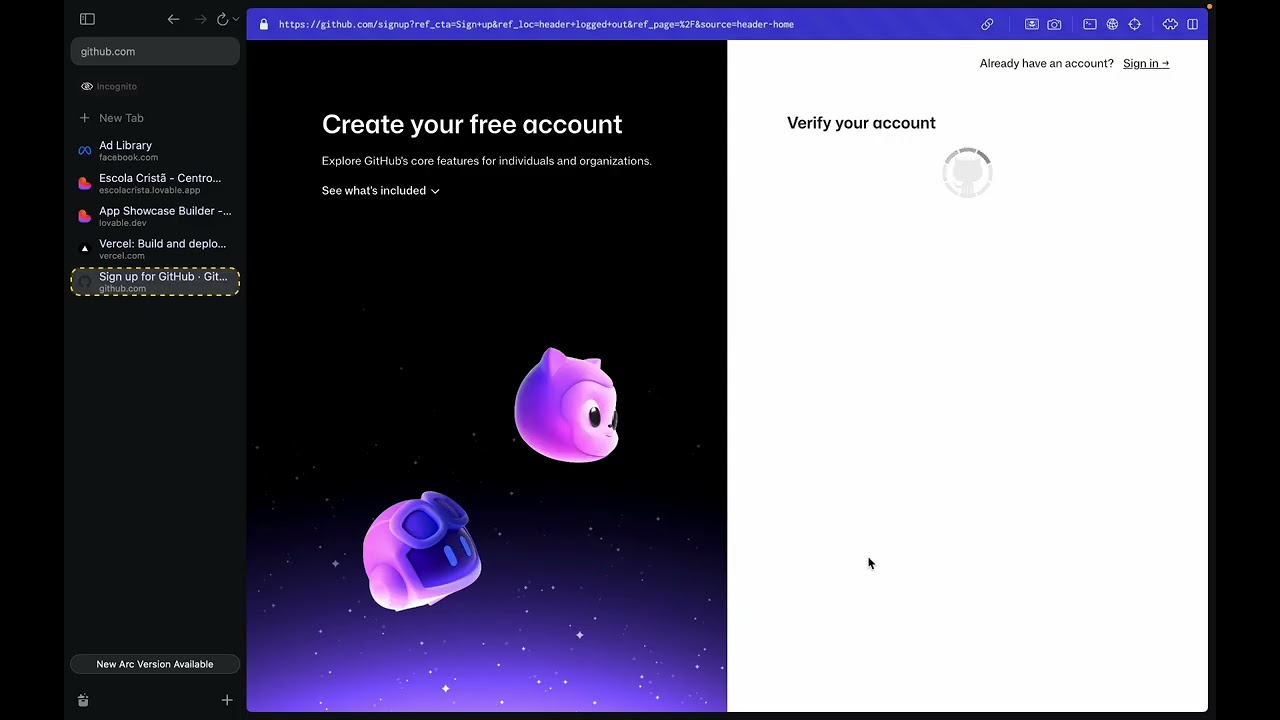Click the GitHub signup URL text
1280x720 pixels.
536,24
